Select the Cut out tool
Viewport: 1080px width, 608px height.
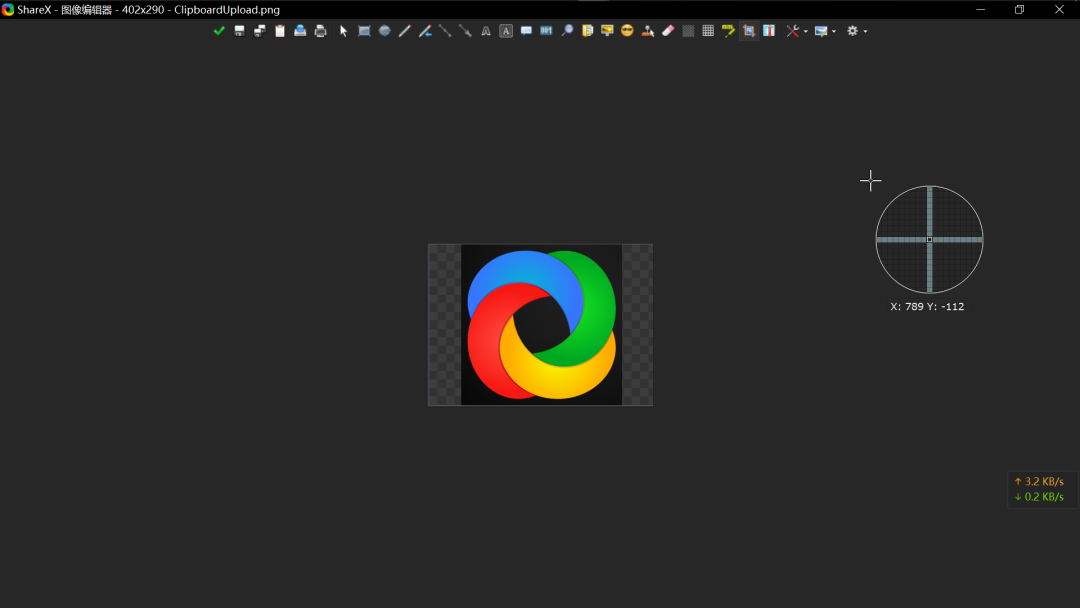[769, 31]
